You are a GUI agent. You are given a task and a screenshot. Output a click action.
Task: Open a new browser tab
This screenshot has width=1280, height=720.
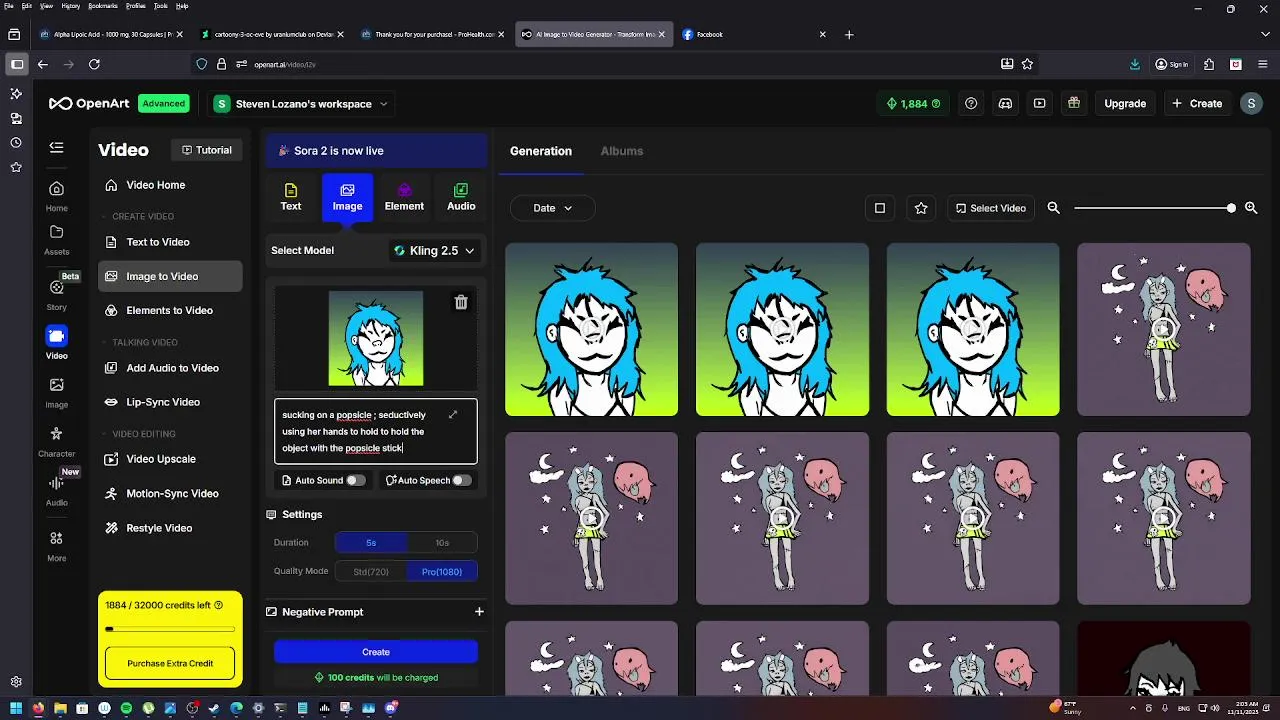(x=849, y=34)
